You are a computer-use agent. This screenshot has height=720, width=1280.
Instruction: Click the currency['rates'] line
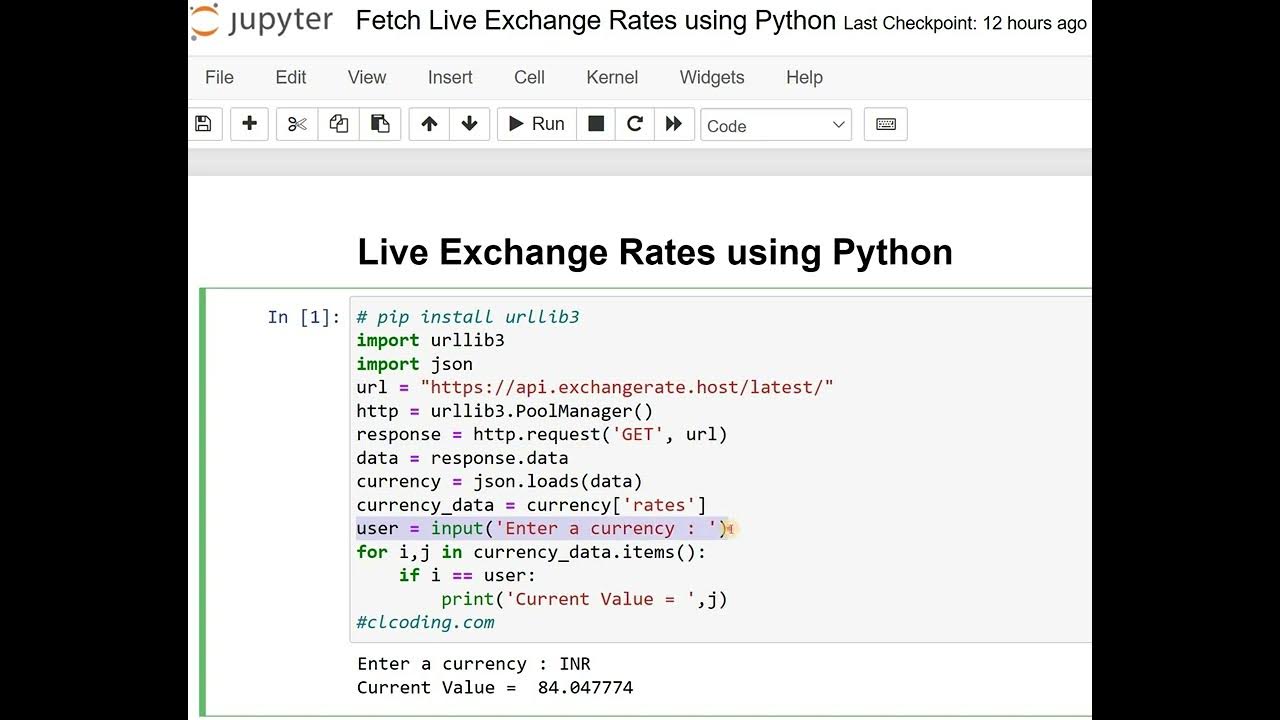pyautogui.click(x=531, y=505)
